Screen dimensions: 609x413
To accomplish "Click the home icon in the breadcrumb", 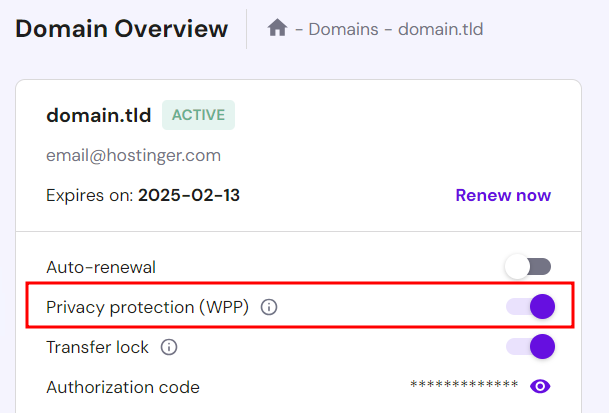I will (x=278, y=28).
